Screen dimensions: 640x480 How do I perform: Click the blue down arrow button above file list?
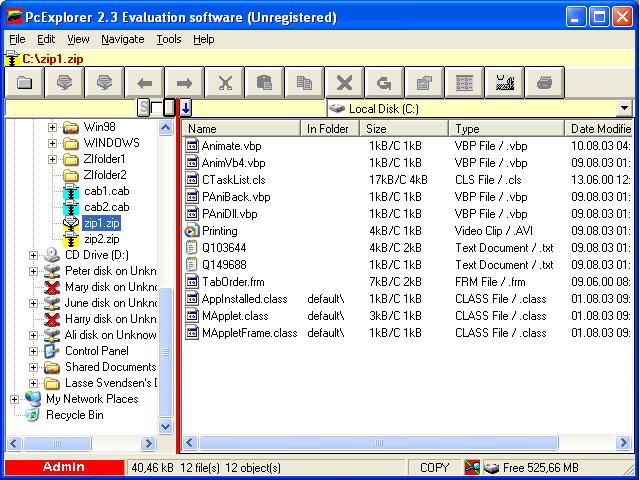[186, 108]
